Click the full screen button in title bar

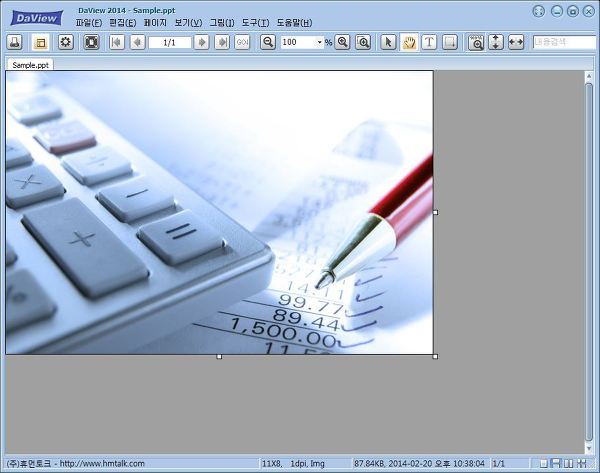(539, 11)
